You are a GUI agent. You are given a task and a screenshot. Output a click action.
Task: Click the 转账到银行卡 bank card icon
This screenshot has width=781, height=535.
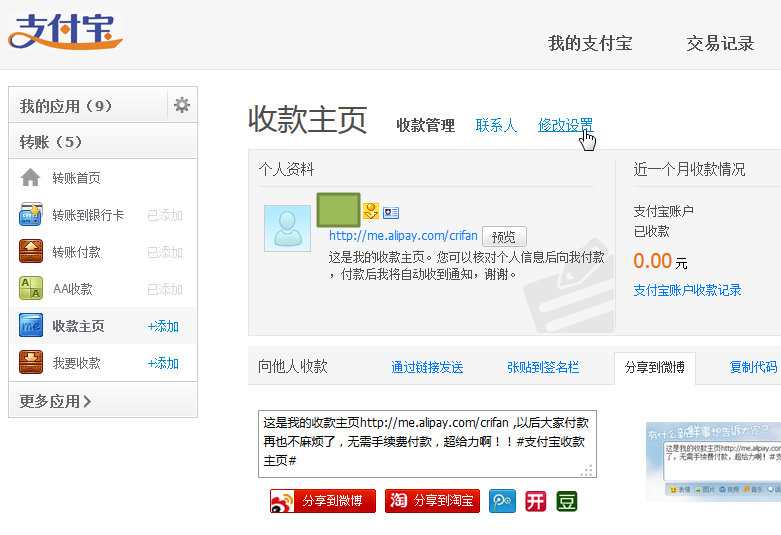click(30, 214)
